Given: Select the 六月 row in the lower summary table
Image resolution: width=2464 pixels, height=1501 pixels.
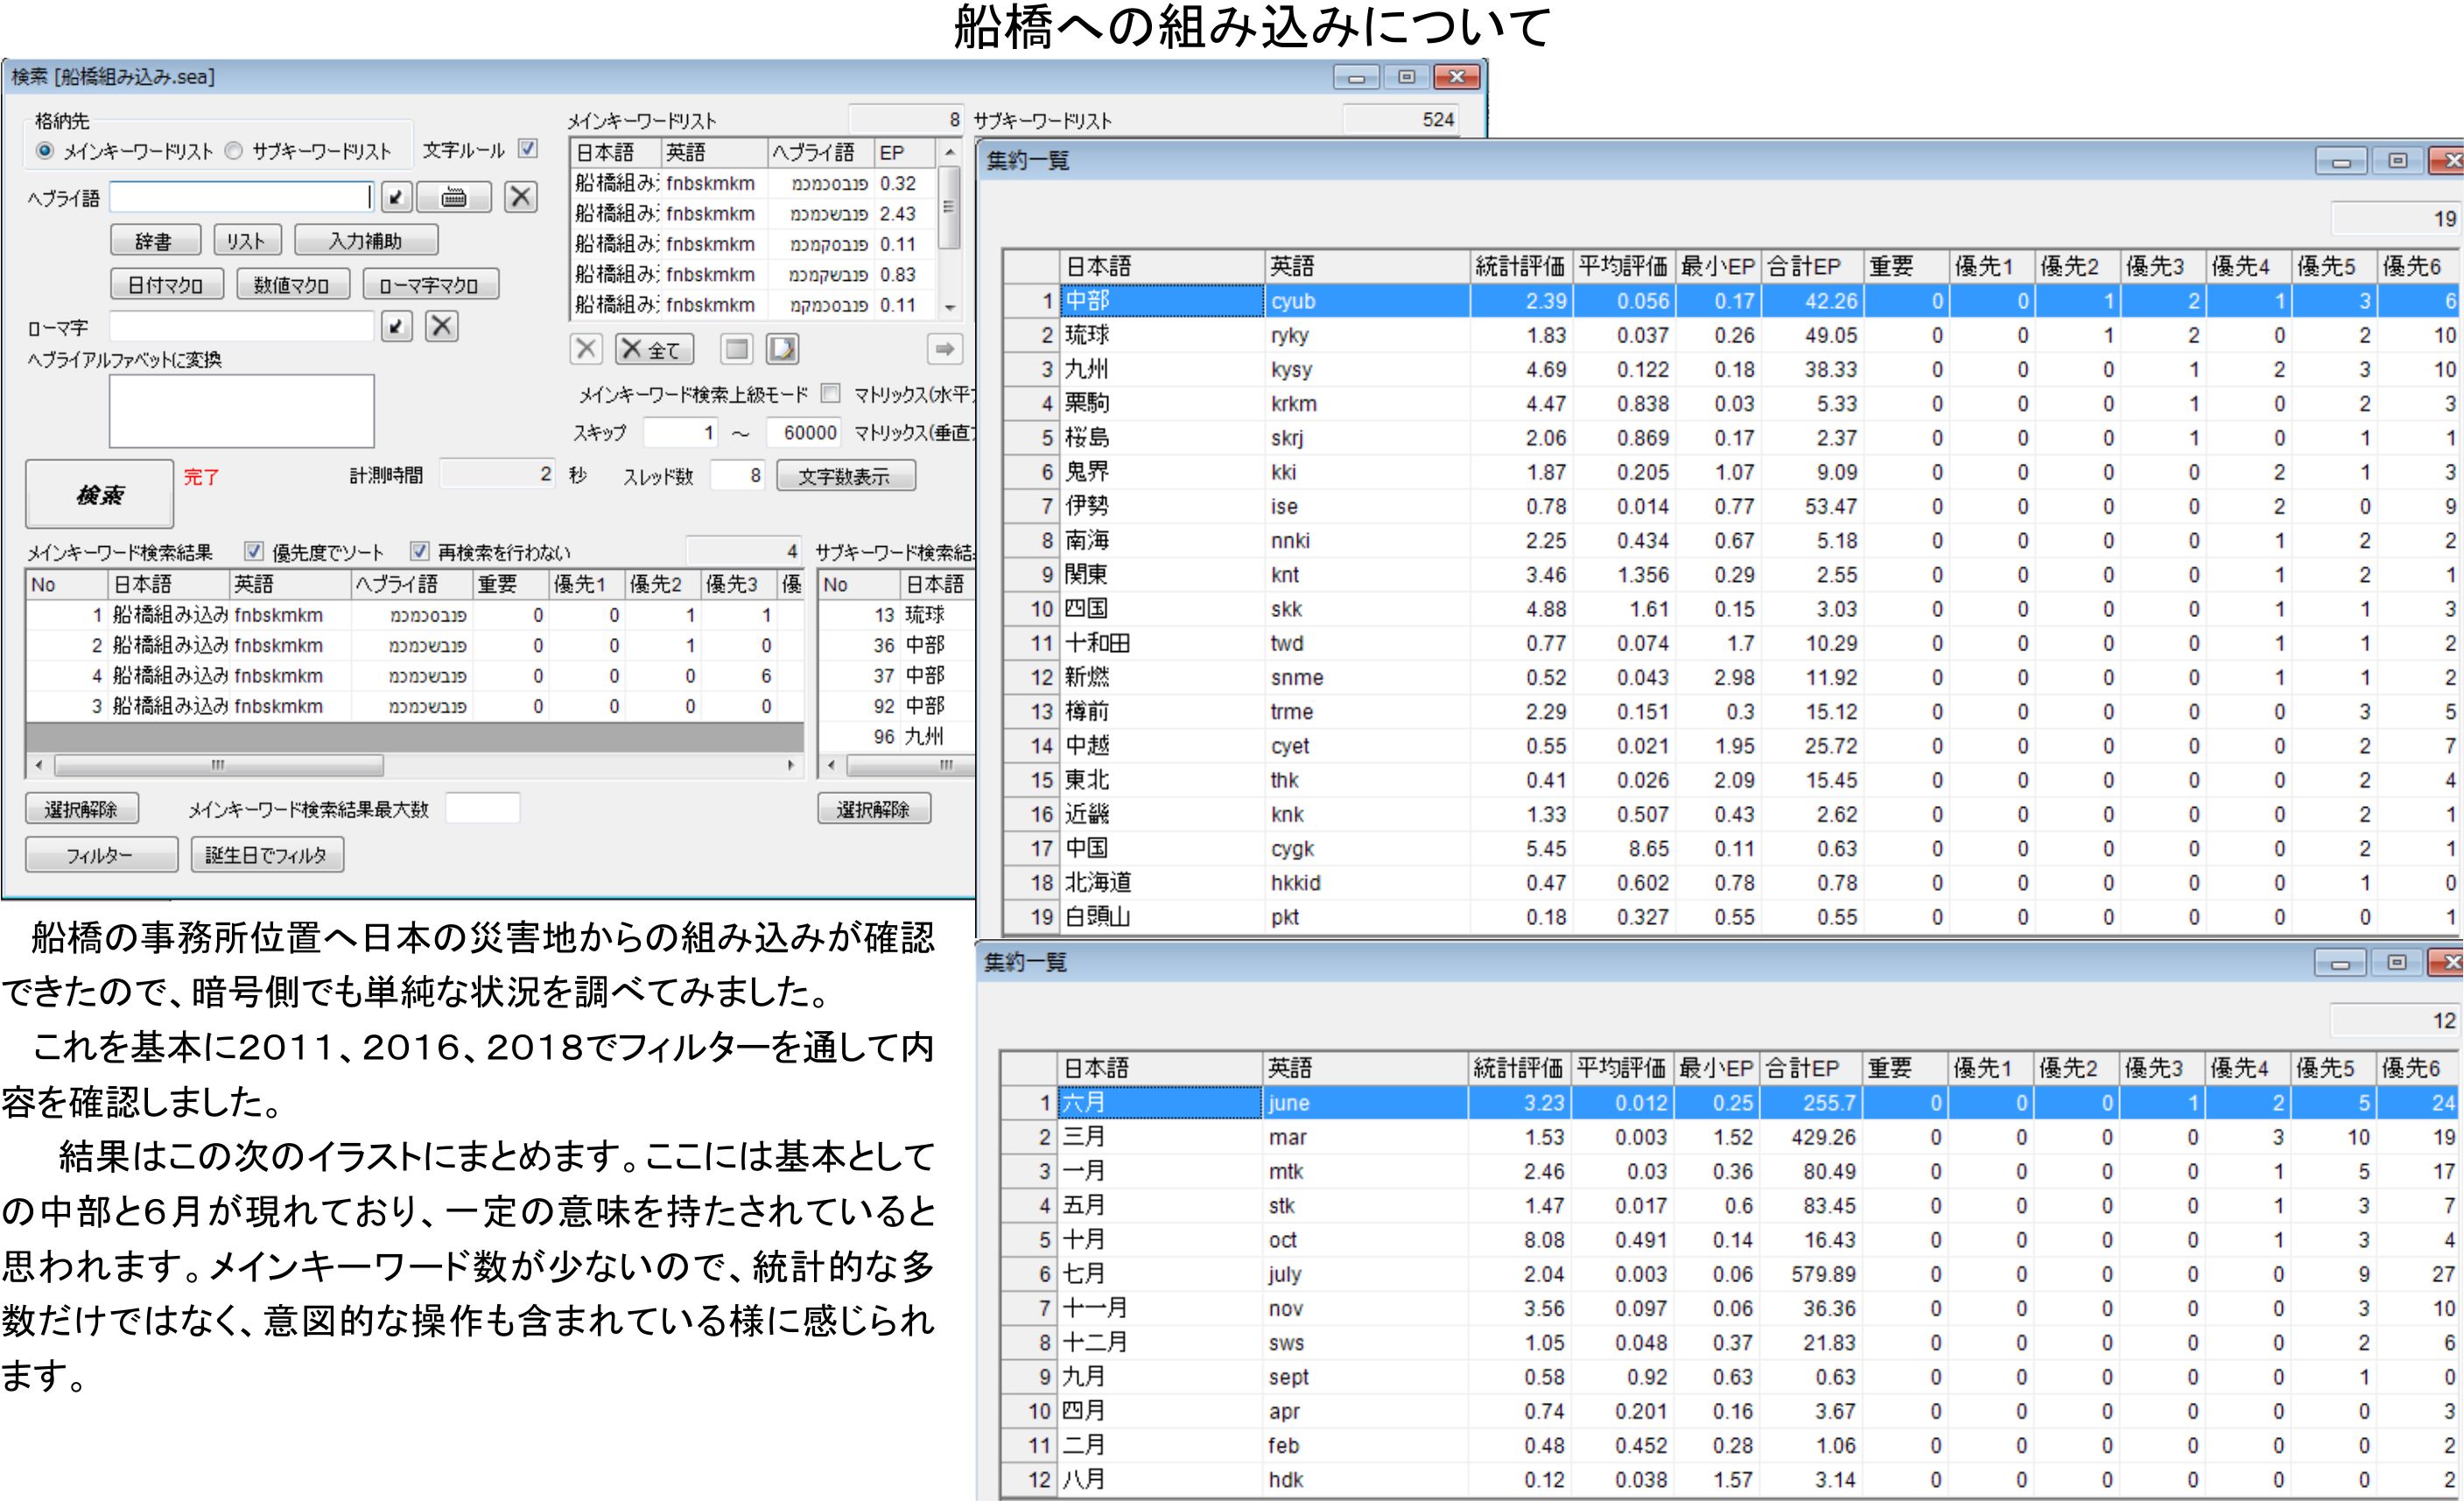Looking at the screenshot, I should click(x=1158, y=1103).
